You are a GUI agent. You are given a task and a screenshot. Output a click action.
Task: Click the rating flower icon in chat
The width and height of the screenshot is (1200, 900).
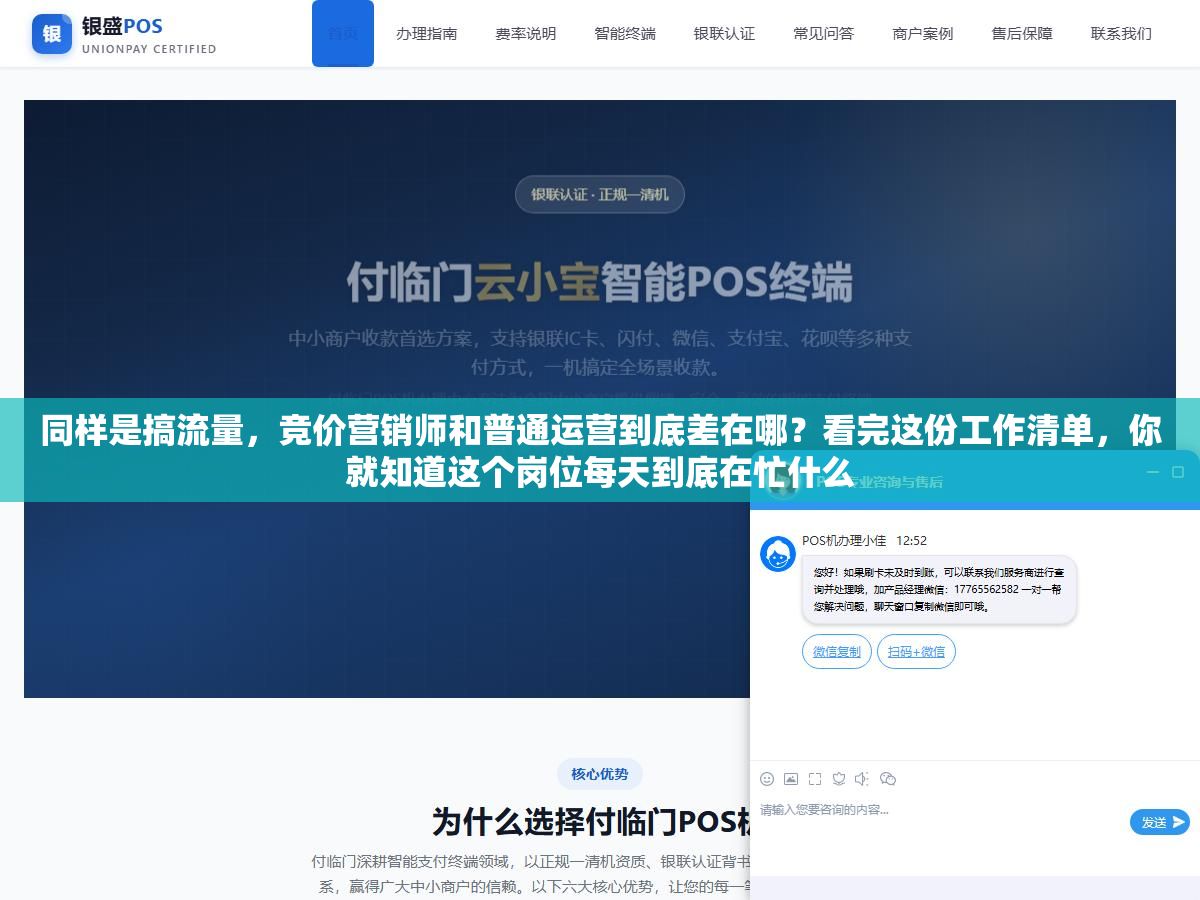tap(839, 779)
